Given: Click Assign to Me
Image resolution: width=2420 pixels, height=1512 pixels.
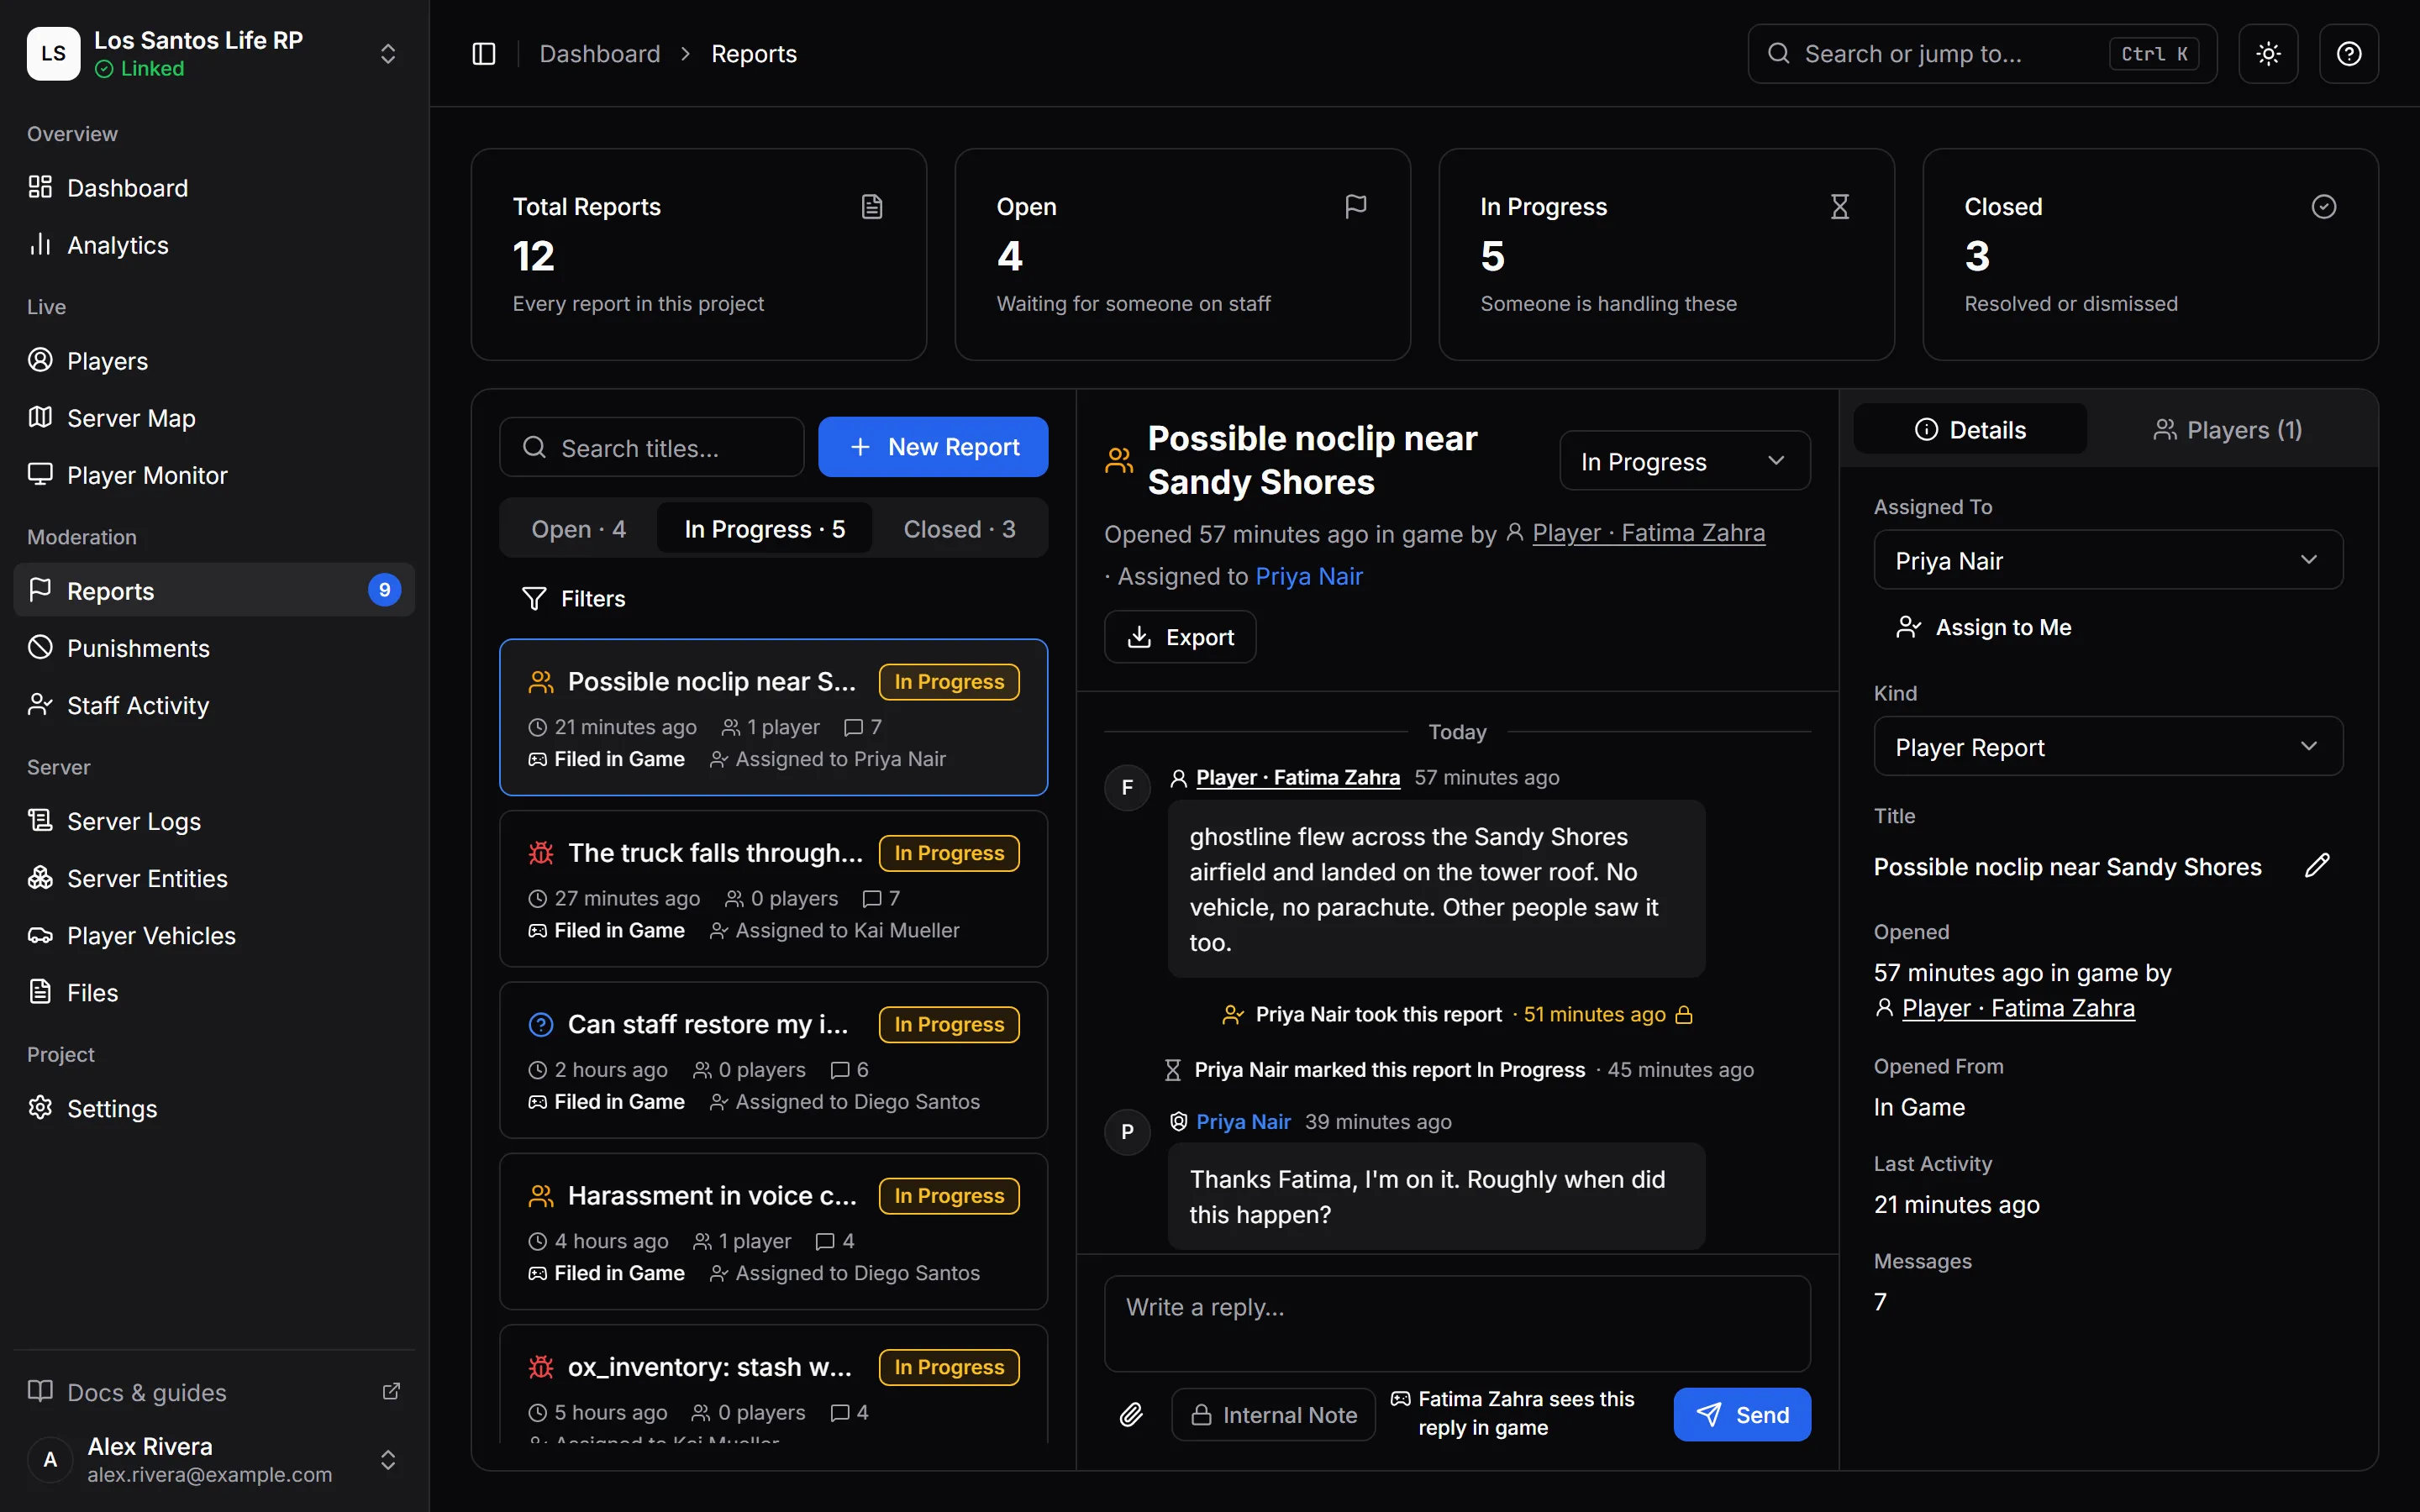Looking at the screenshot, I should coord(1984,627).
